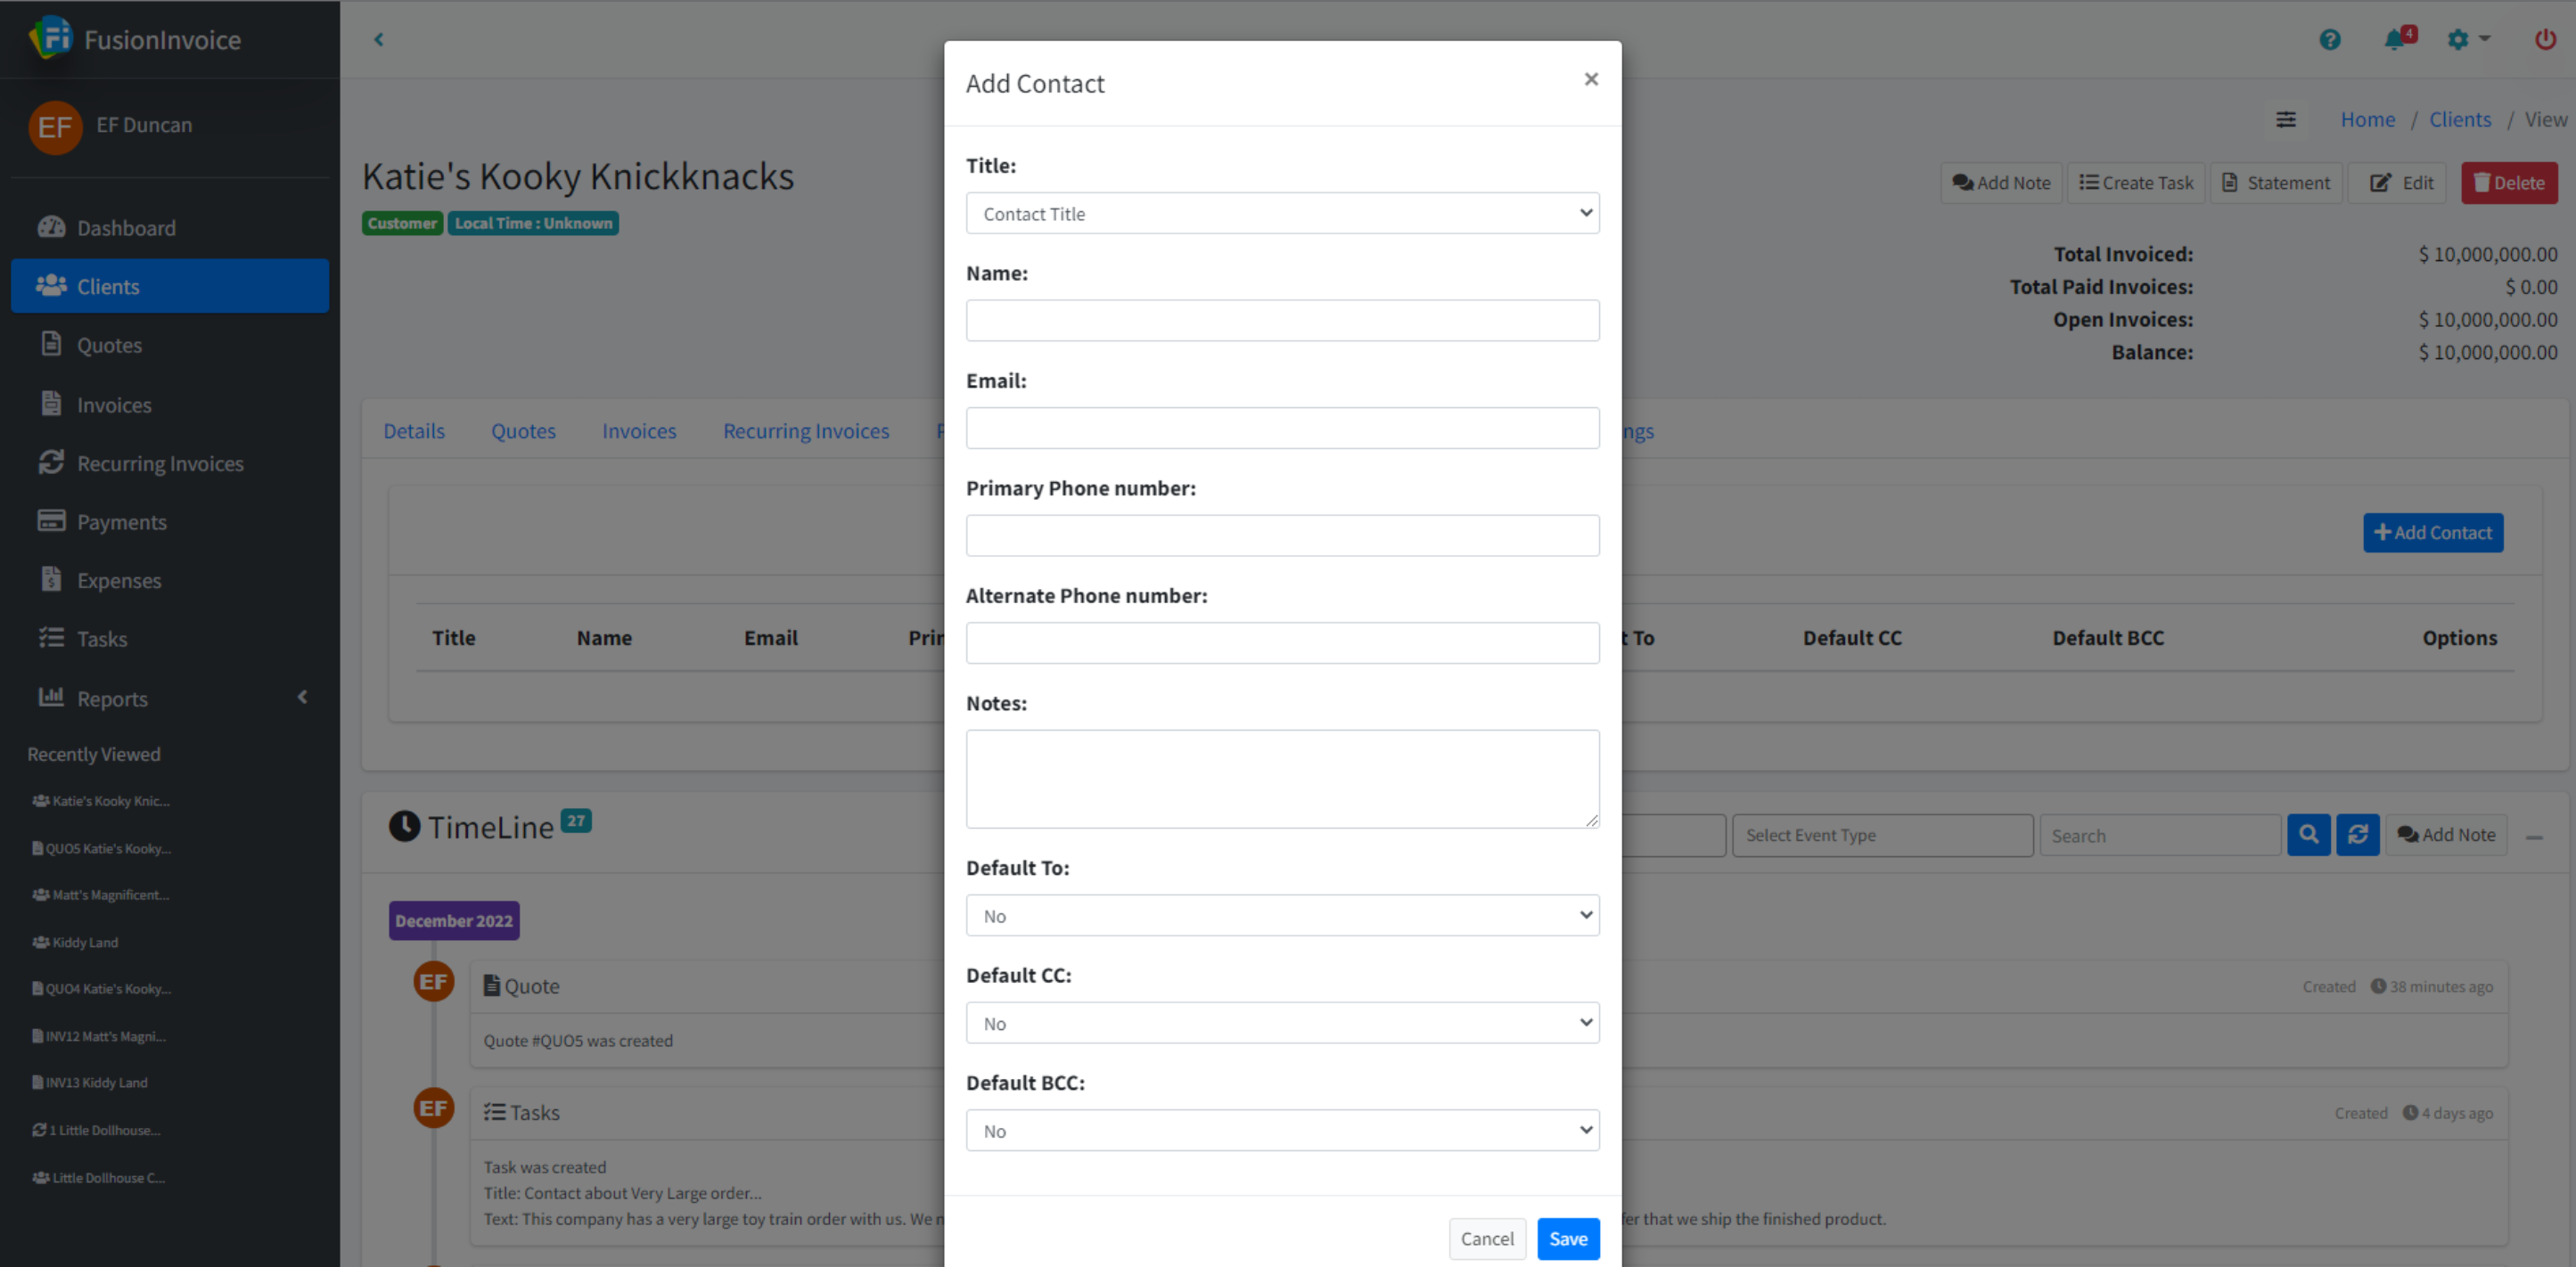Click the help question mark icon
This screenshot has height=1267, width=2576.
(x=2329, y=40)
